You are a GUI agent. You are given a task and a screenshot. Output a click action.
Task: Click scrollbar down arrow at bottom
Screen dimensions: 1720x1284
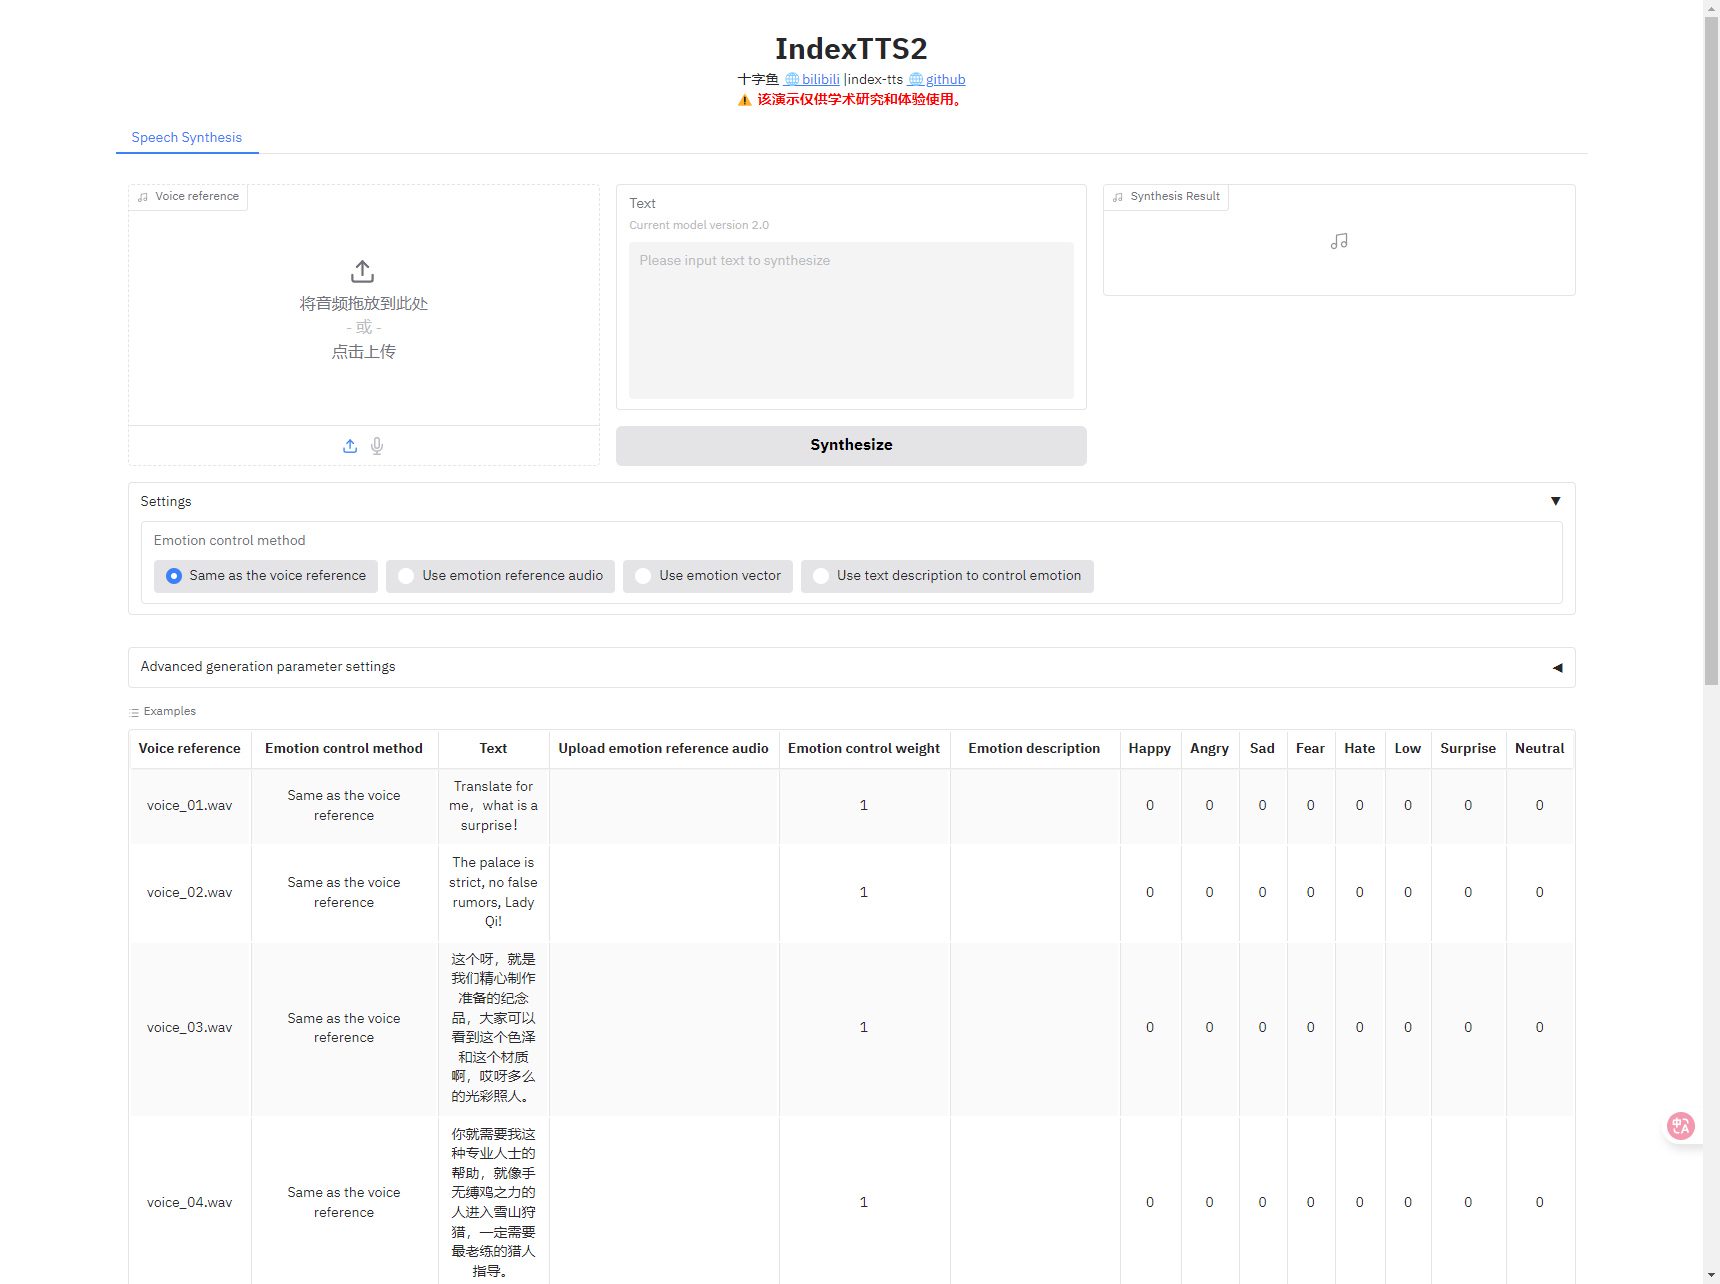point(1712,1276)
